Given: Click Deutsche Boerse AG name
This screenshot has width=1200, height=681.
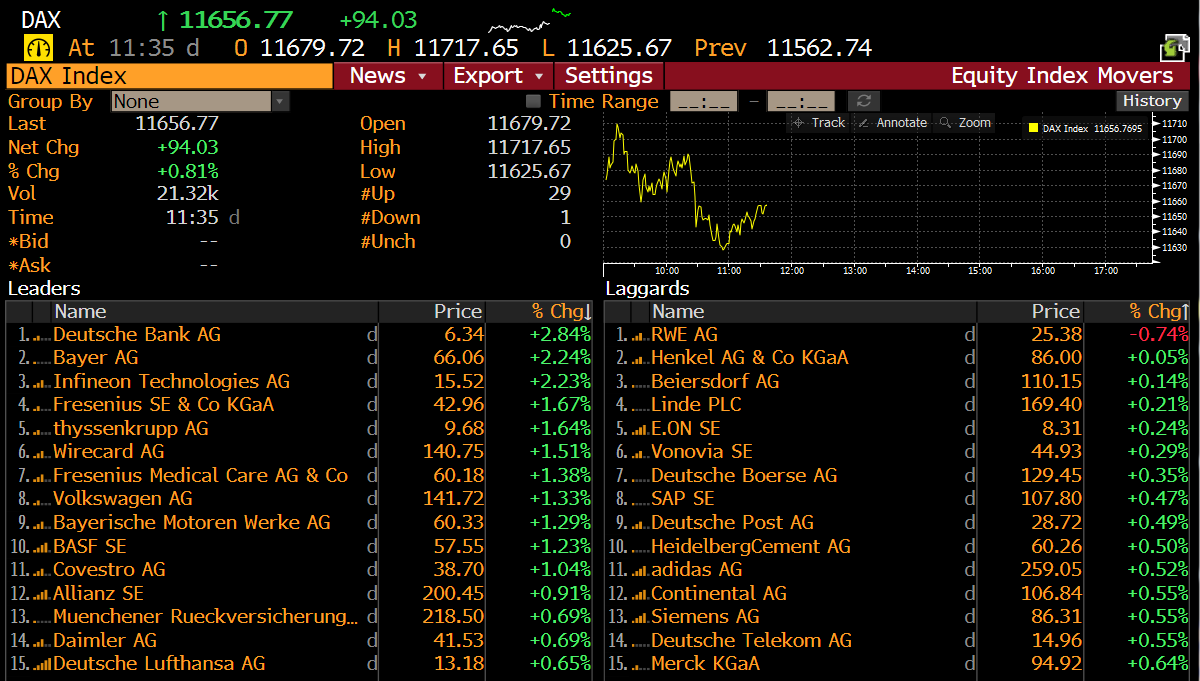Looking at the screenshot, I should 744,476.
